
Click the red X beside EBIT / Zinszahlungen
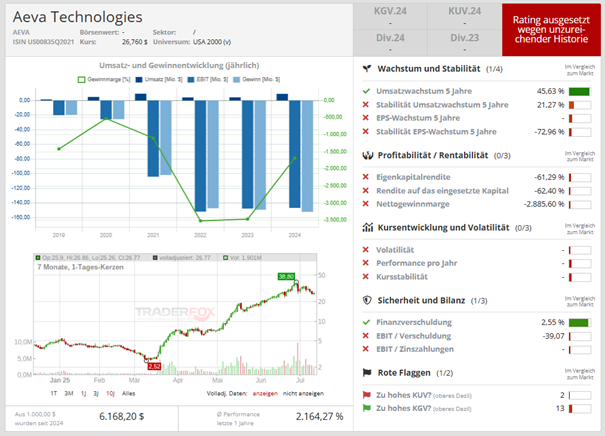click(366, 349)
